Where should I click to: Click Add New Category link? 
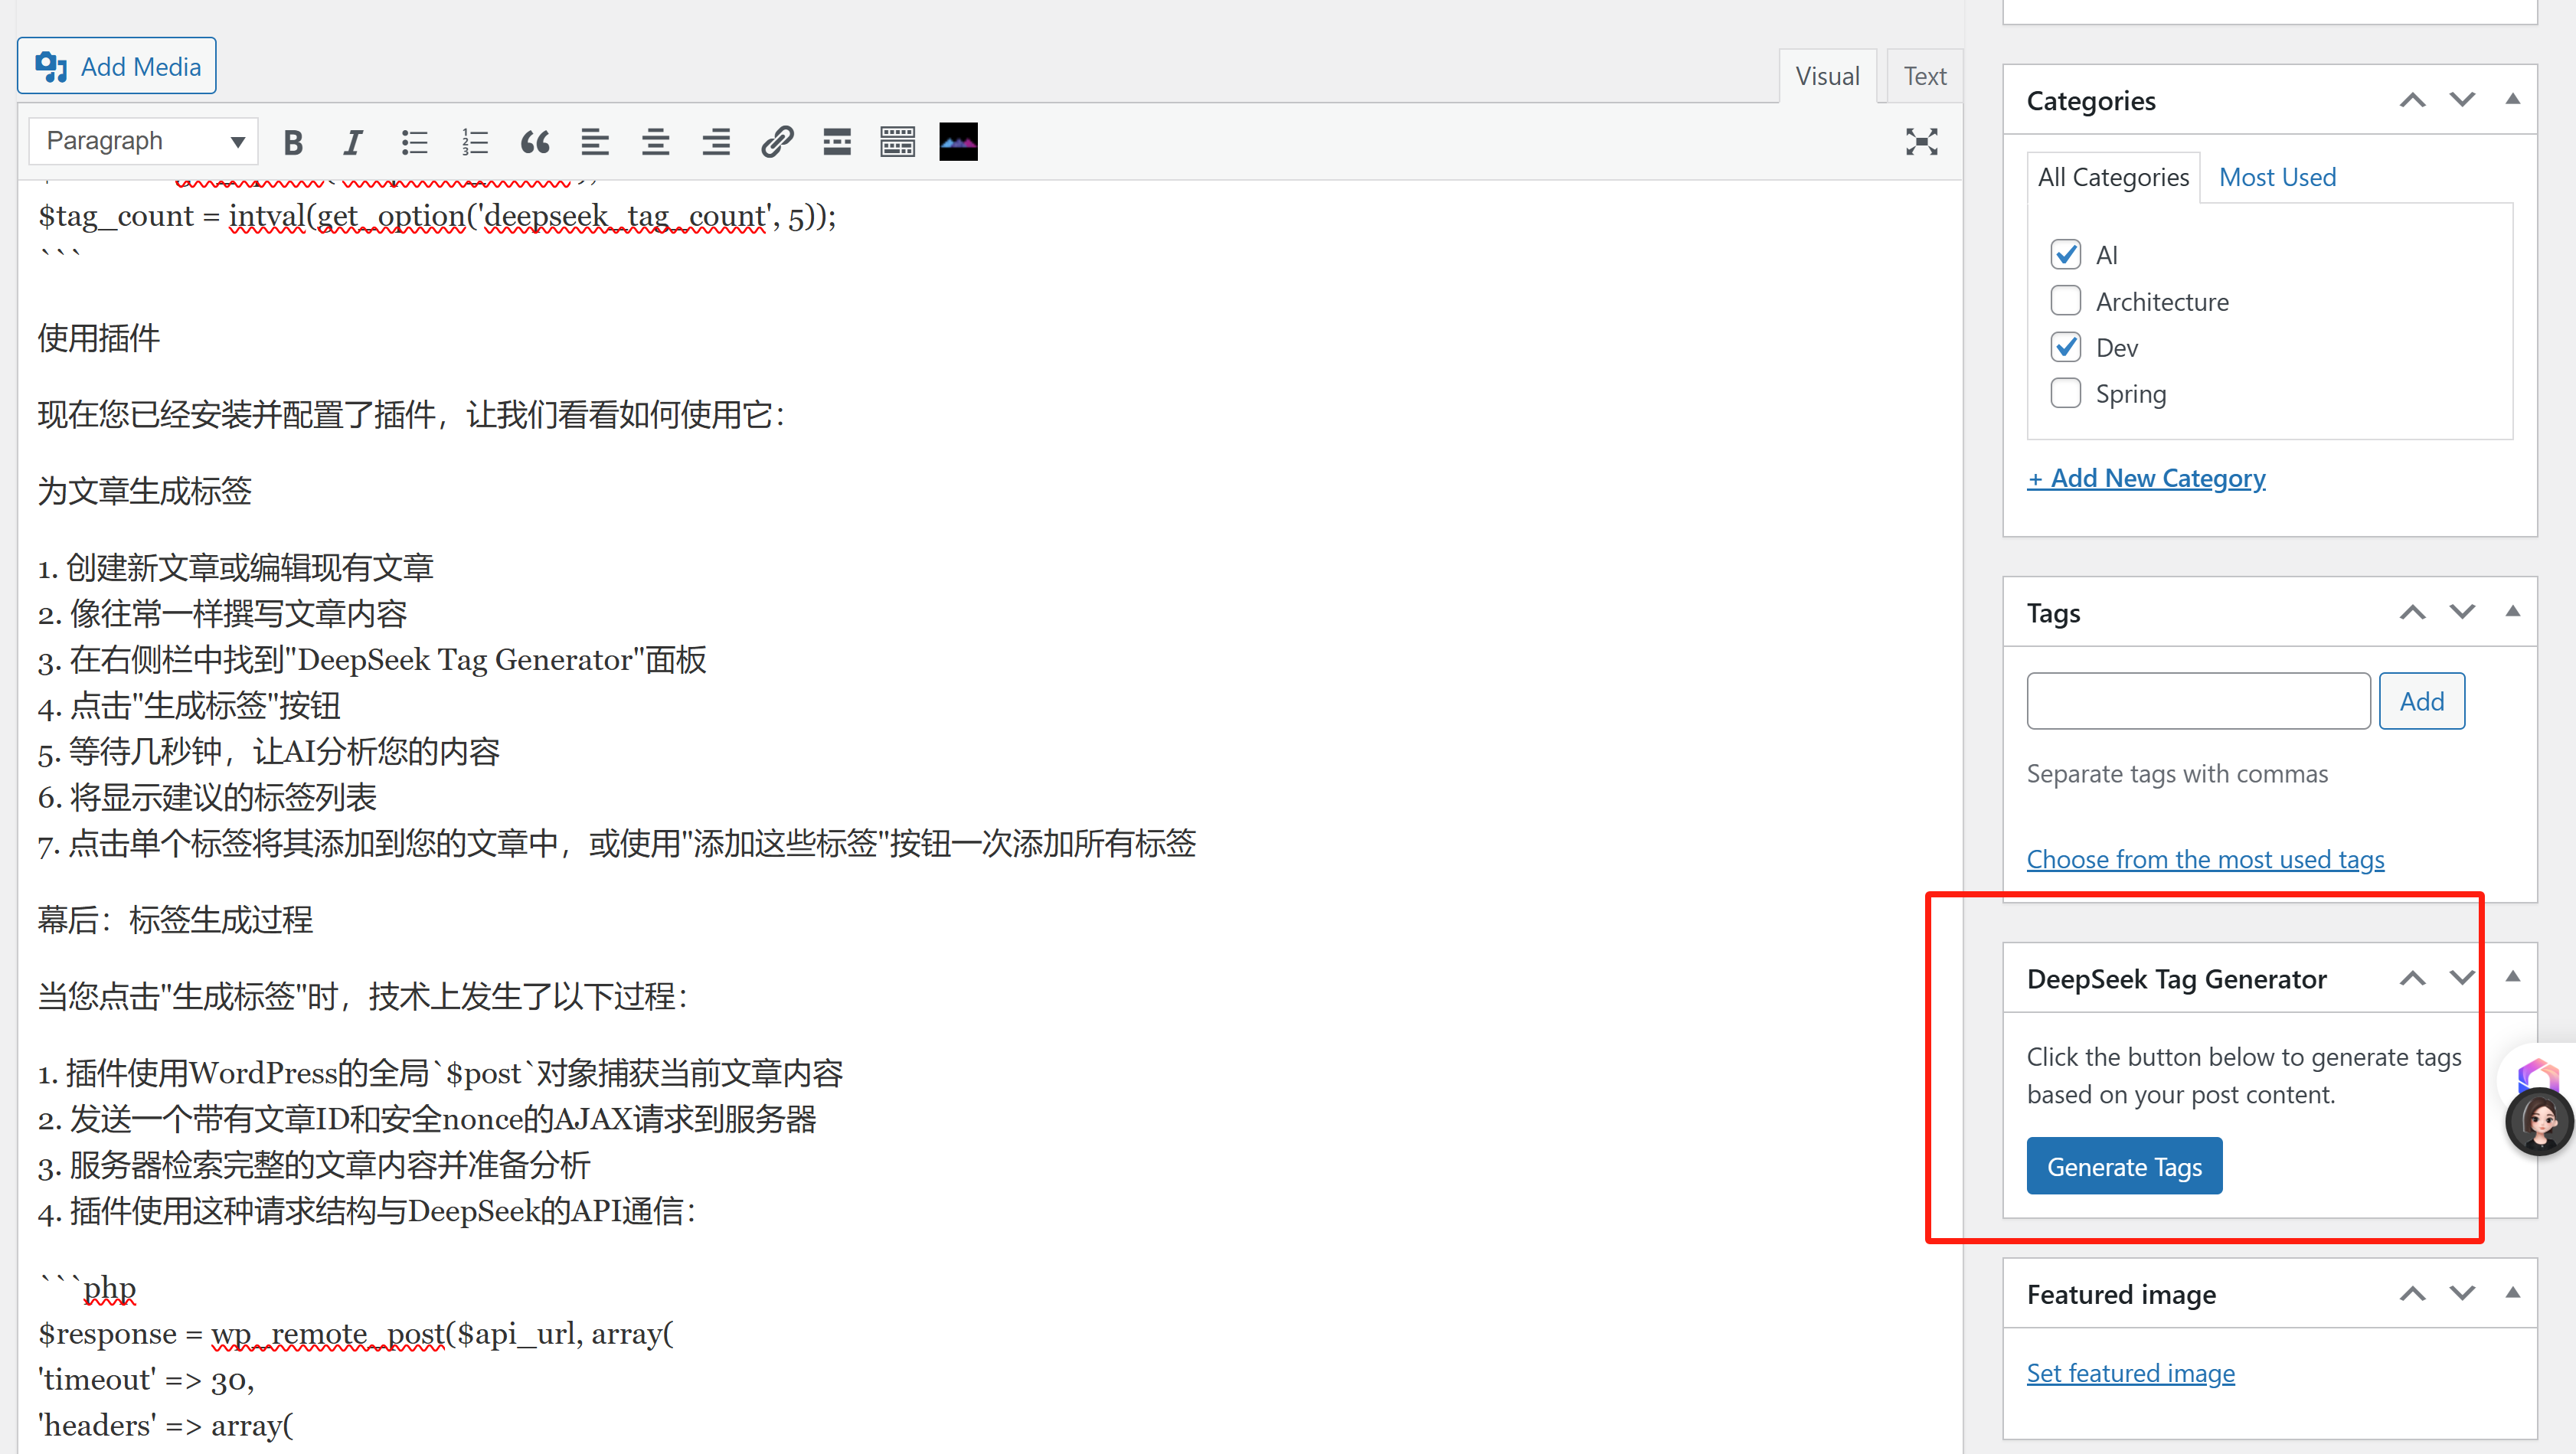point(2146,478)
